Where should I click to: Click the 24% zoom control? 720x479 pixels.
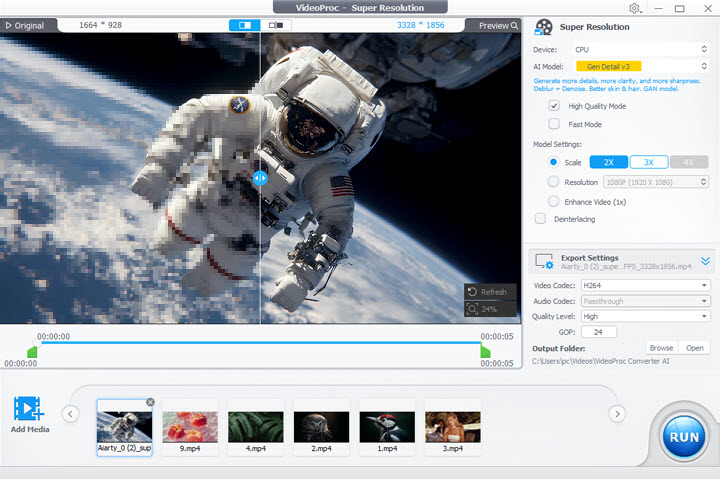tap(490, 309)
